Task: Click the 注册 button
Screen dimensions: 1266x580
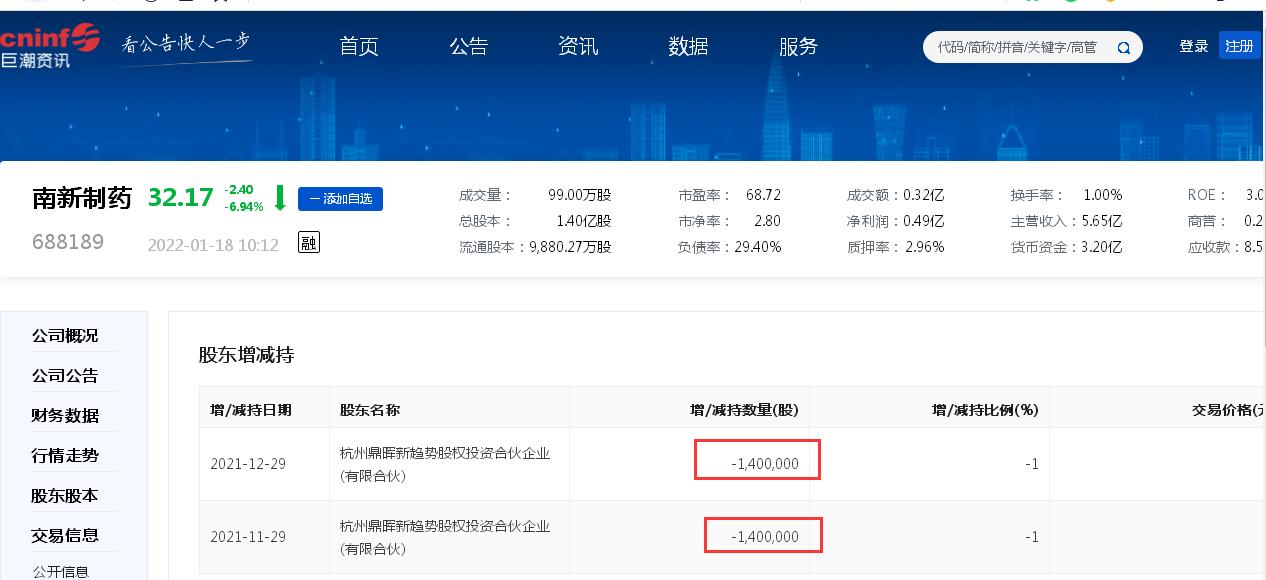Action: [x=1239, y=46]
